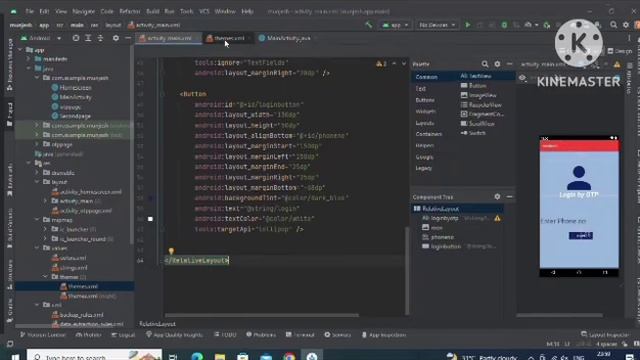Click editor warnings indicator showing 2
Screen dimensions: 640x360
pyautogui.click(x=381, y=64)
